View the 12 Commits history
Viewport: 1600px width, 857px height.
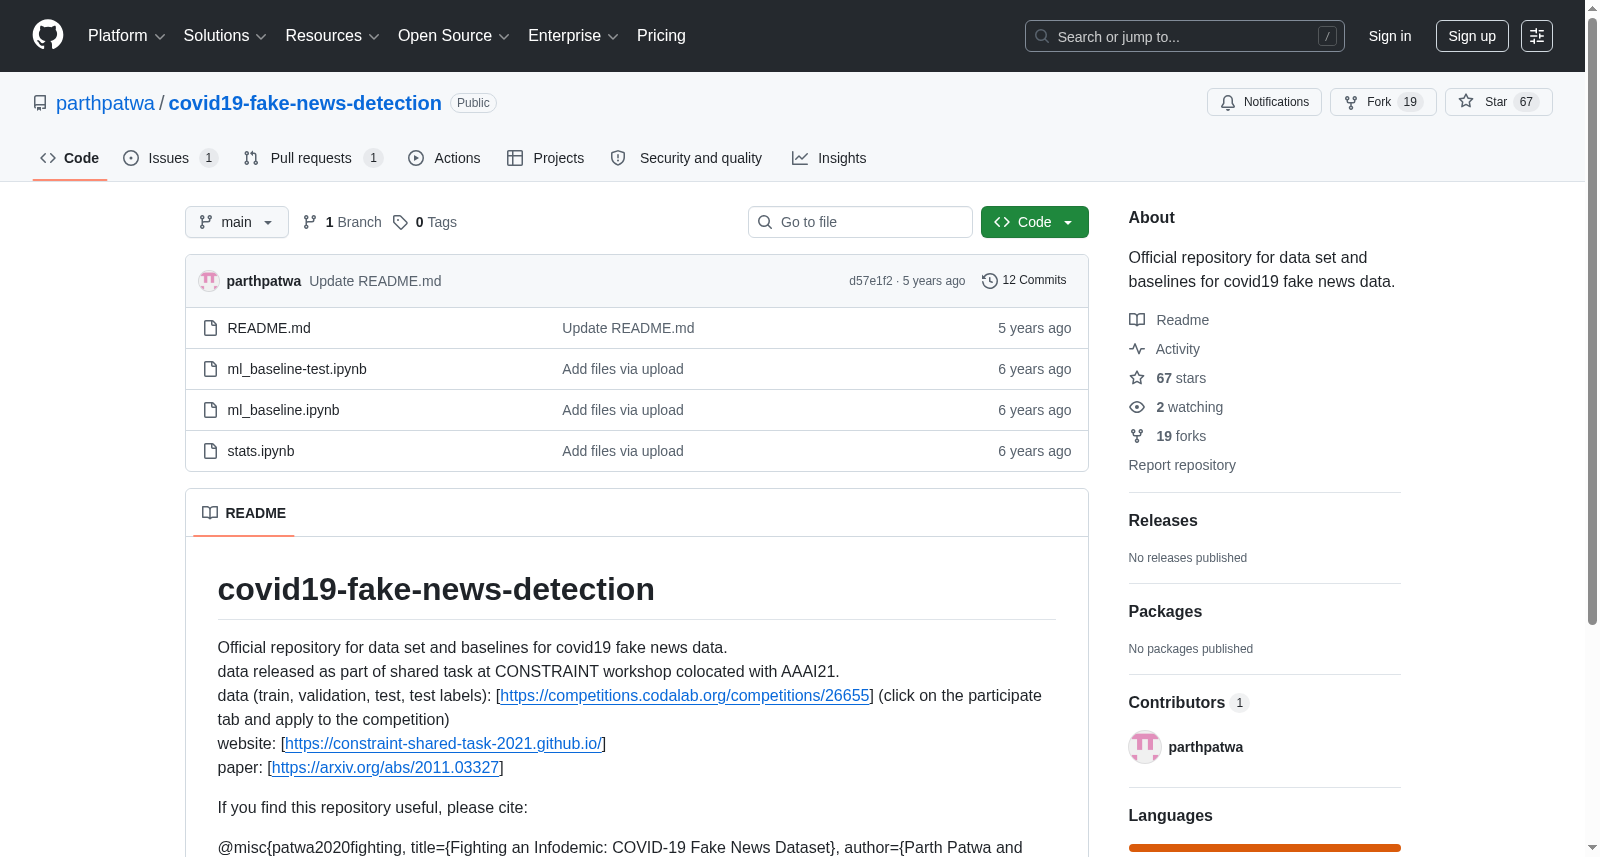click(x=1024, y=281)
